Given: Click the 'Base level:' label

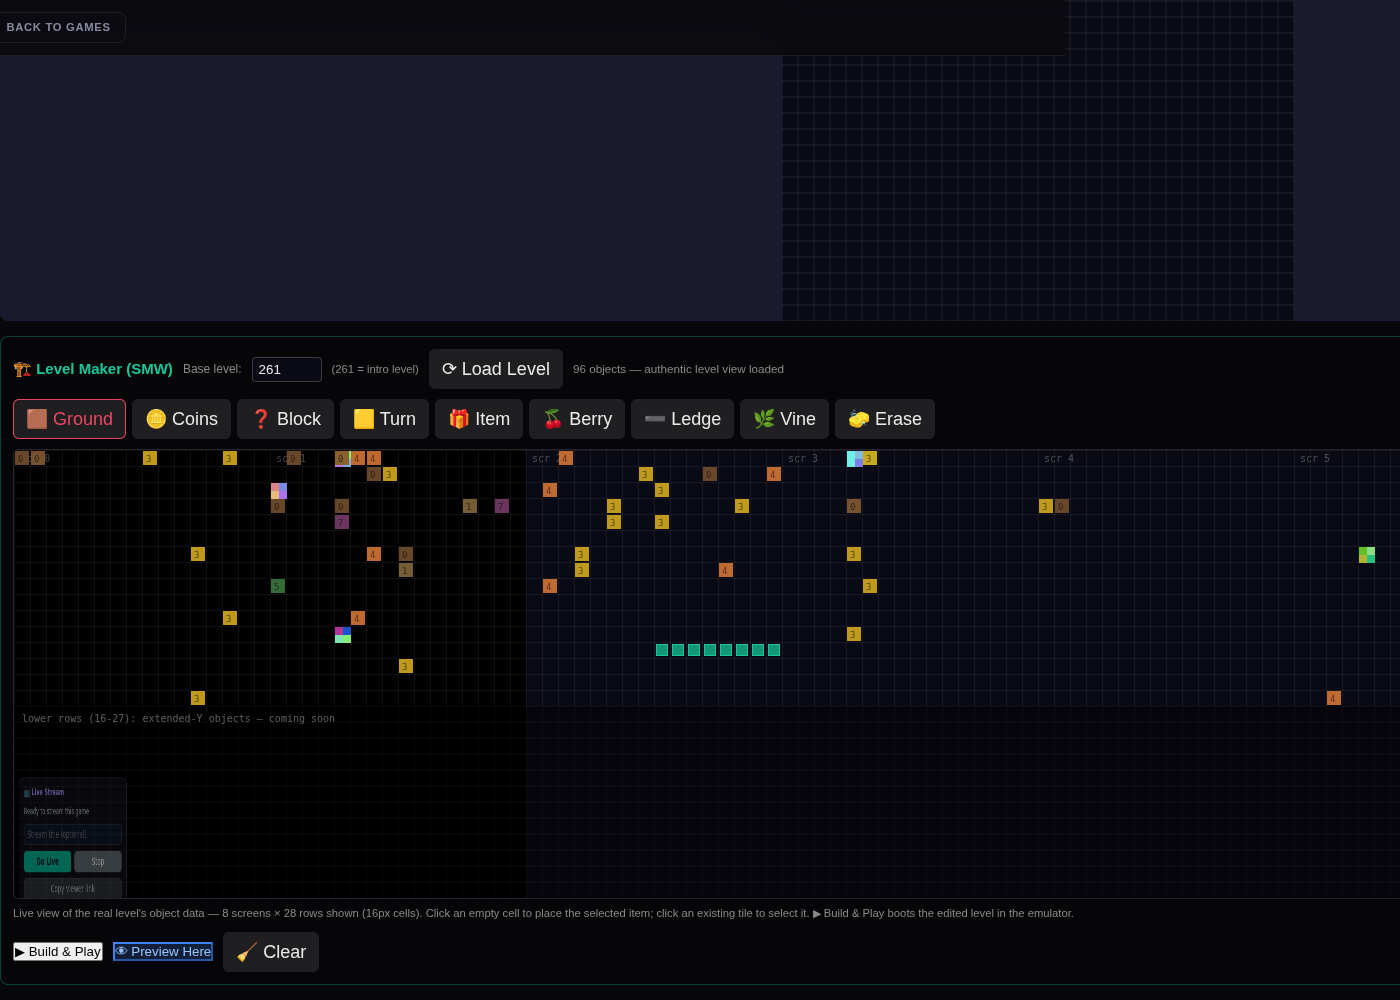Looking at the screenshot, I should click(x=212, y=369).
